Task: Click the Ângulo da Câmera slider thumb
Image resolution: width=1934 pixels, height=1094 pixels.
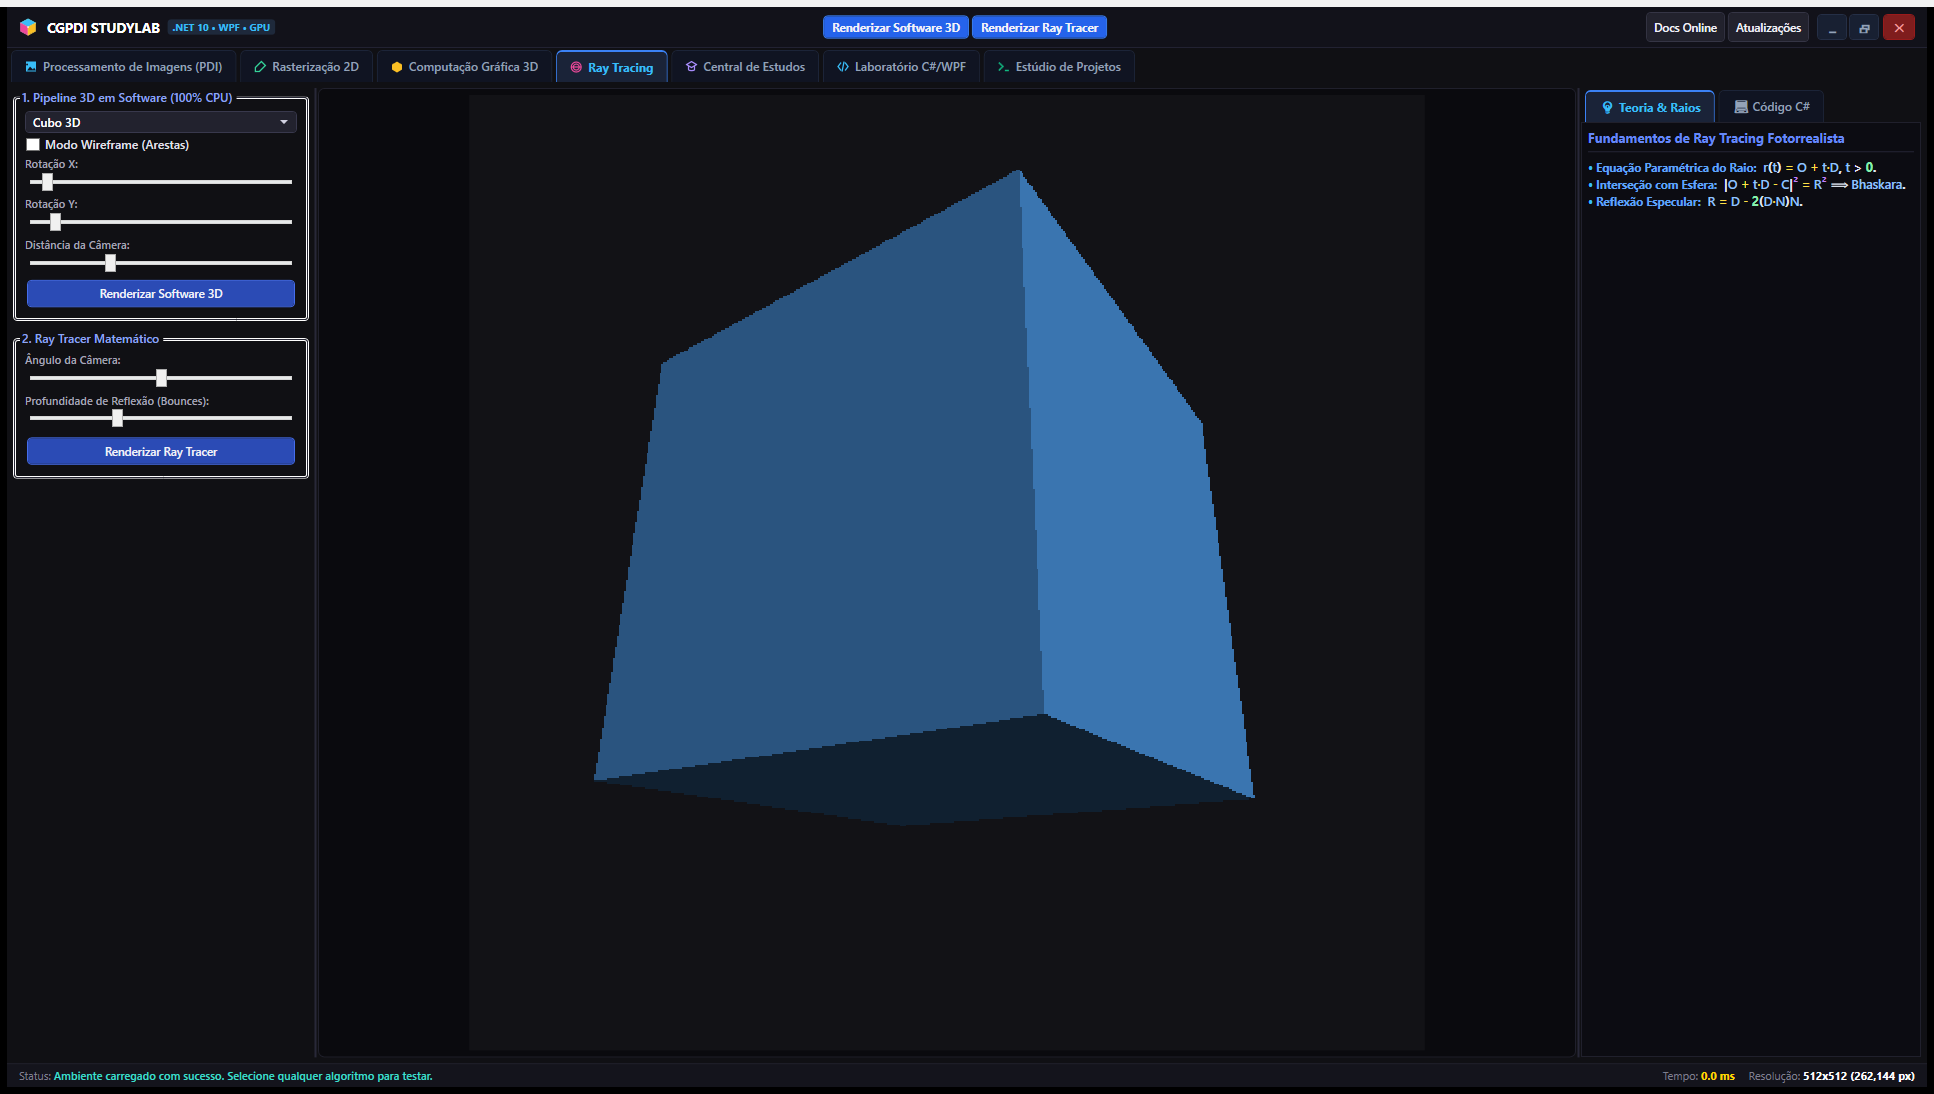Action: (x=161, y=378)
